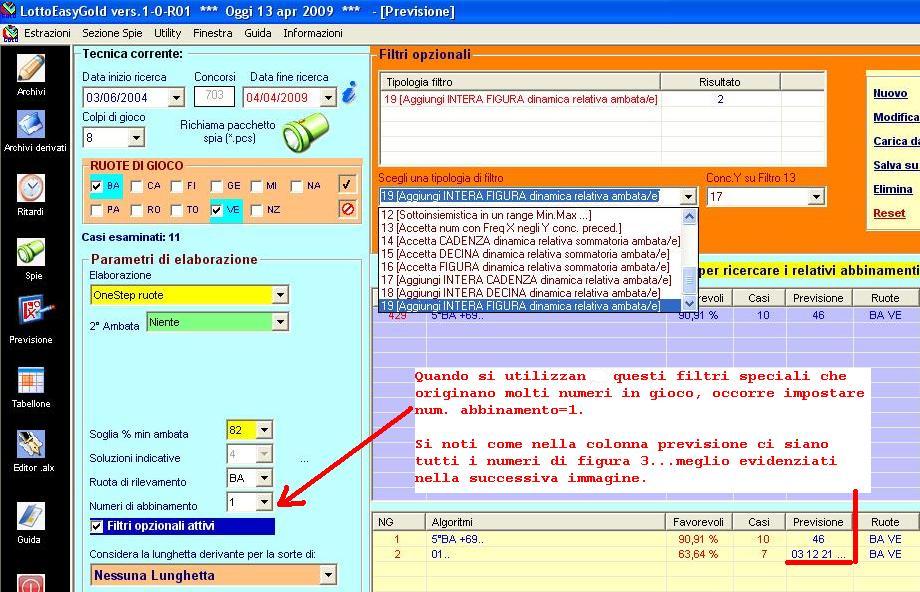Open Ruota di rilevamento dropdown
The image size is (920, 592).
pyautogui.click(x=264, y=478)
